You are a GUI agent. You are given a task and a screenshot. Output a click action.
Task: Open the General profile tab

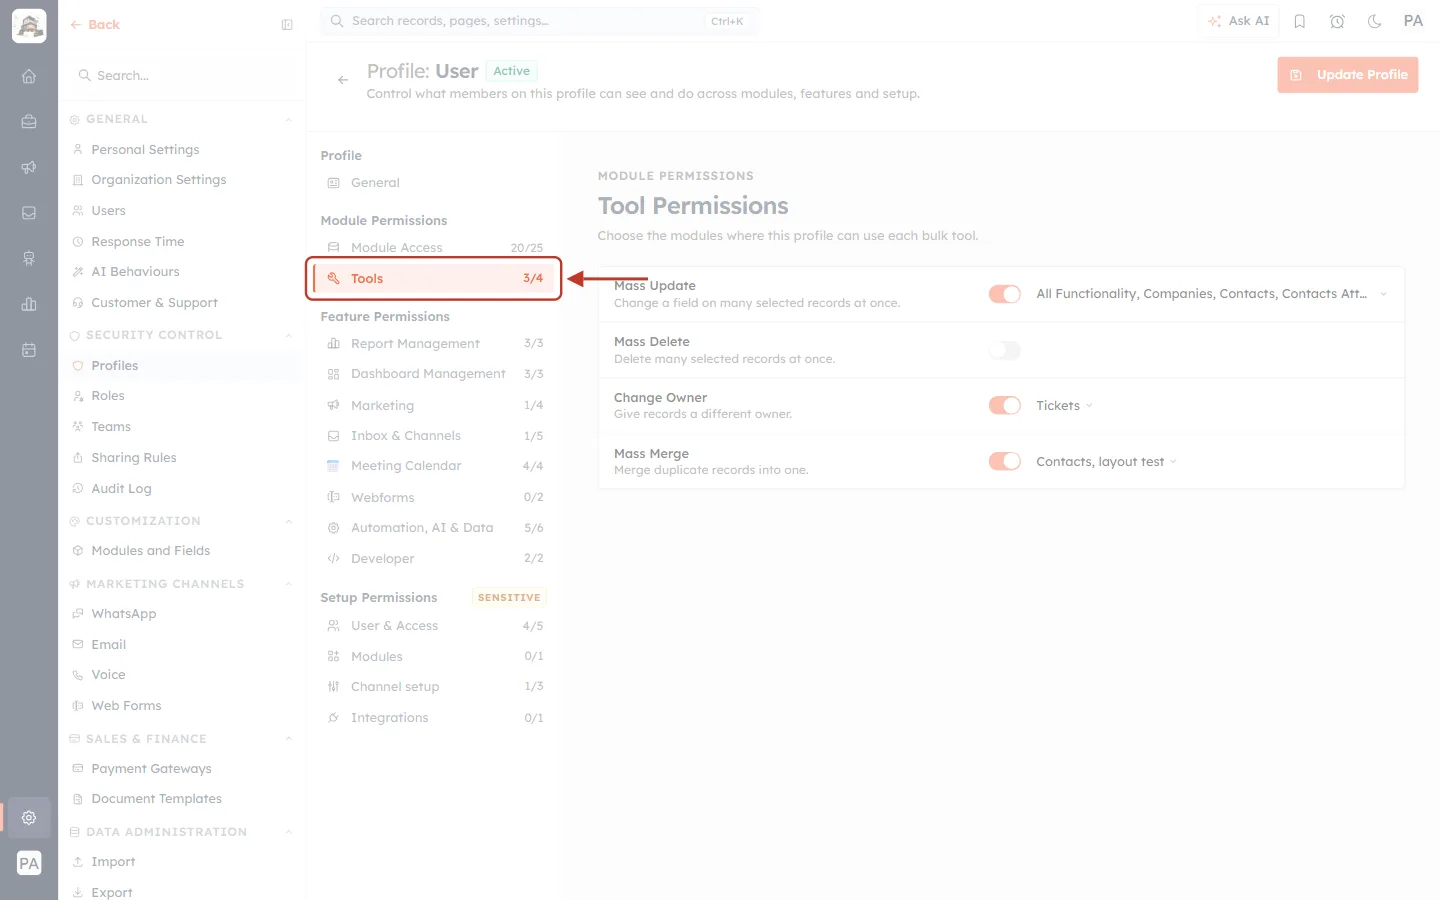pyautogui.click(x=434, y=183)
